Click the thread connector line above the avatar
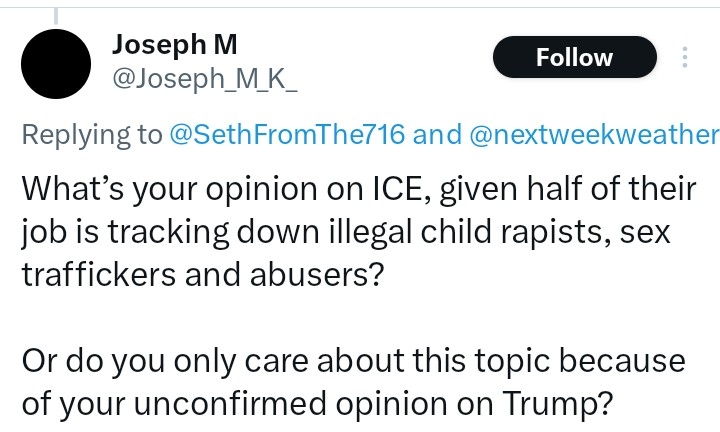This screenshot has width=720, height=432. (56, 14)
